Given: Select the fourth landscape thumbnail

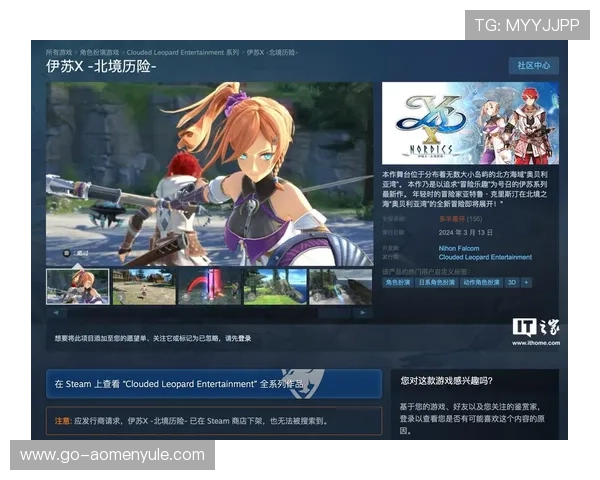Looking at the screenshot, I should [274, 286].
